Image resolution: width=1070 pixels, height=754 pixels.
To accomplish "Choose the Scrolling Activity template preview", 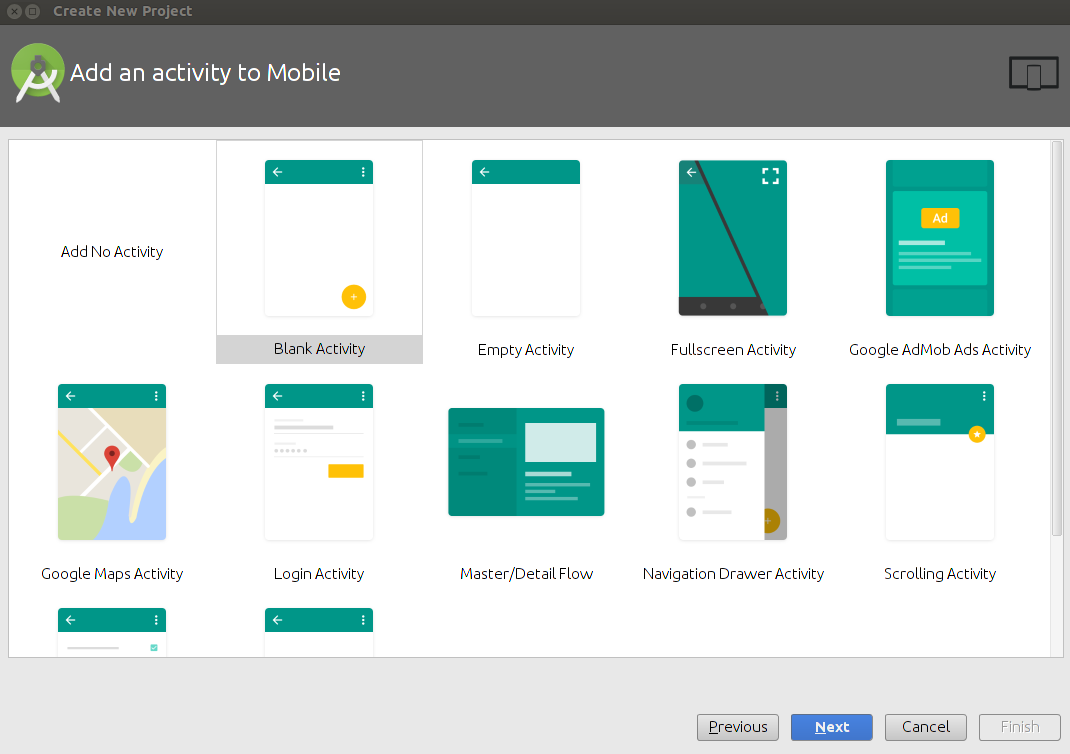I will coord(940,462).
